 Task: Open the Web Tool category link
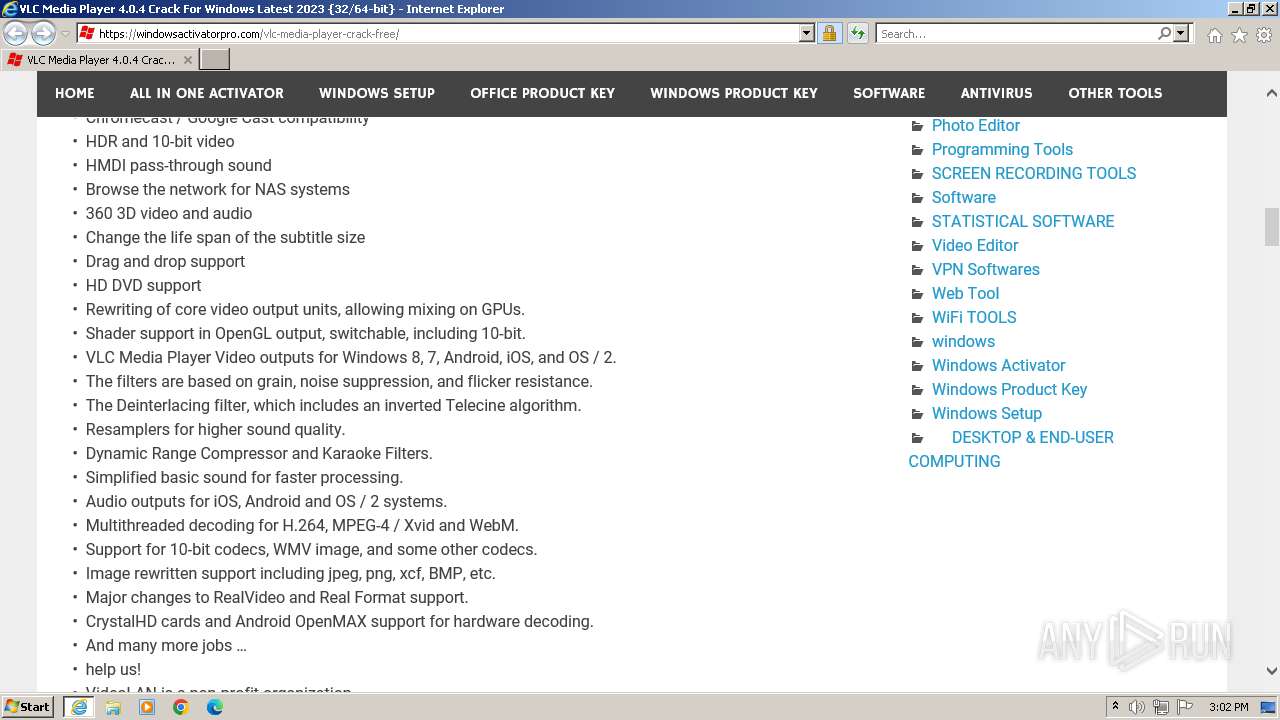pyautogui.click(x=965, y=293)
